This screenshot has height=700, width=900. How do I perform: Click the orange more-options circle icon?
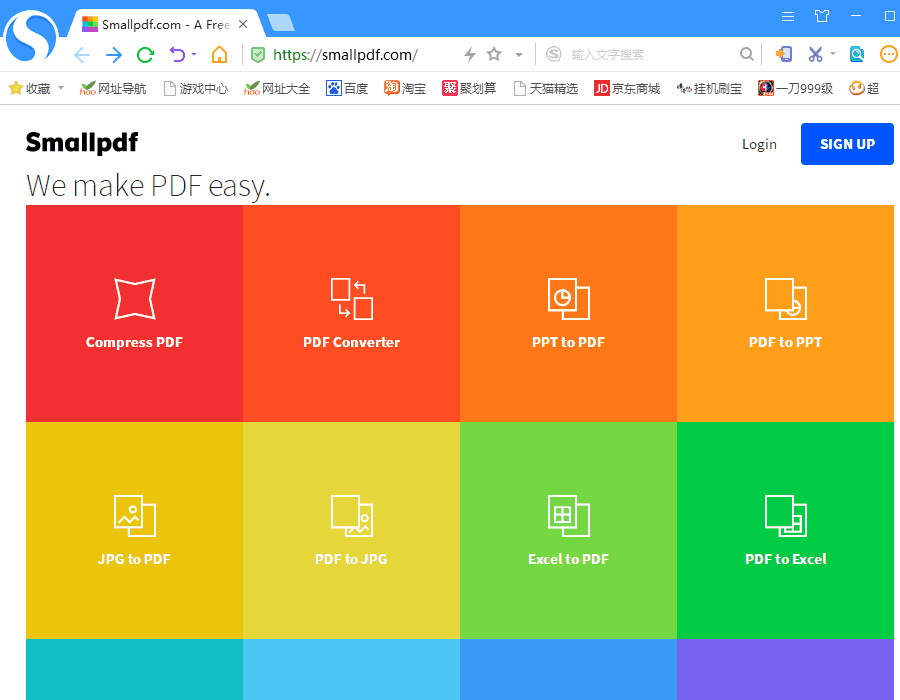(889, 55)
